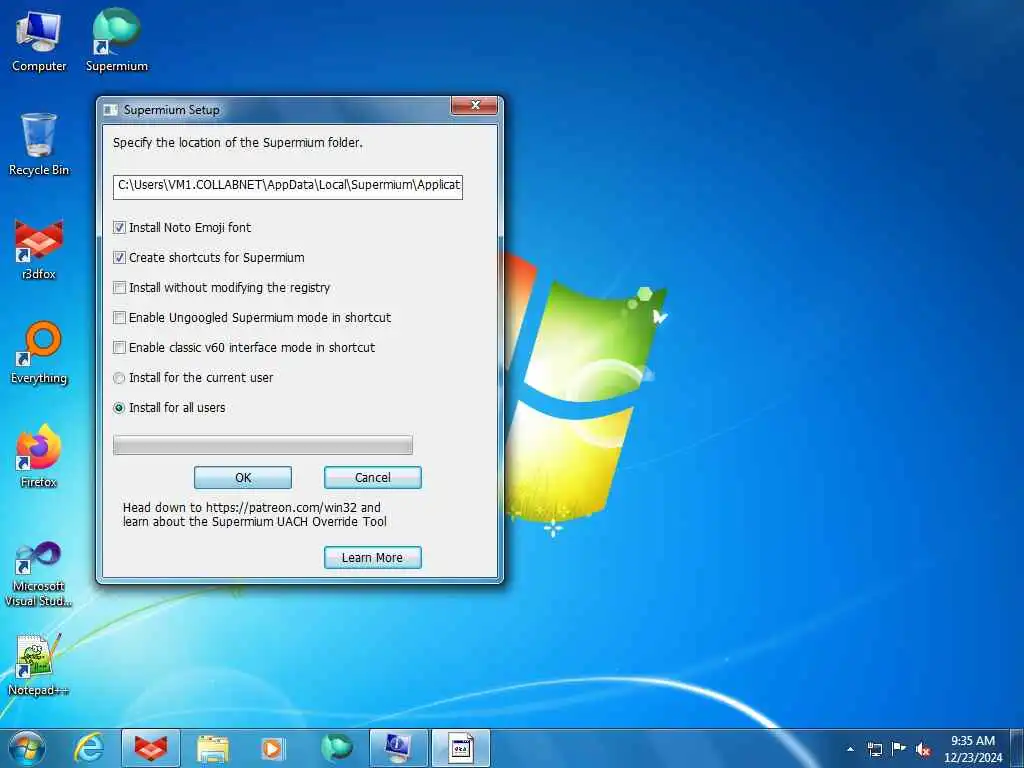The width and height of the screenshot is (1024, 768).
Task: Open the Windows Start menu orb
Action: [x=27, y=748]
